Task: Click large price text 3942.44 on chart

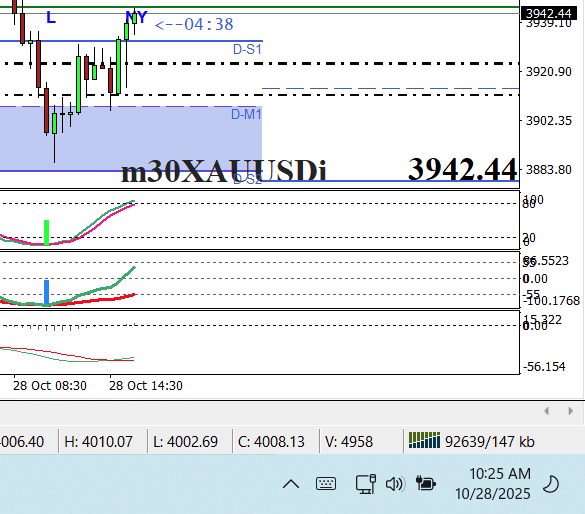Action: (463, 169)
